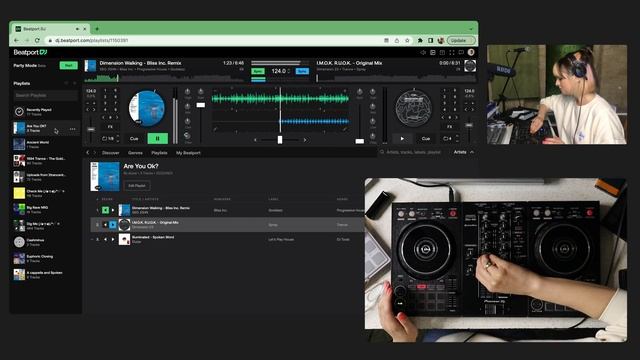This screenshot has width=640, height=360.
Task: Click the left channel volume fader handle
Action: pyautogui.click(x=200, y=105)
